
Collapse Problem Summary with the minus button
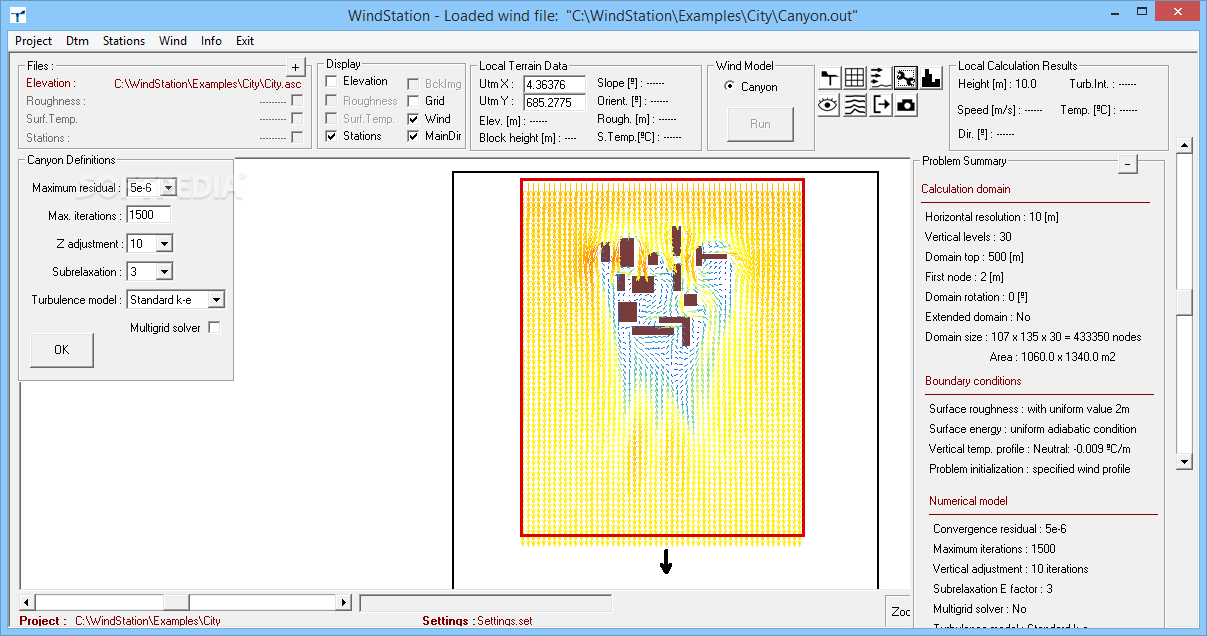point(1128,164)
